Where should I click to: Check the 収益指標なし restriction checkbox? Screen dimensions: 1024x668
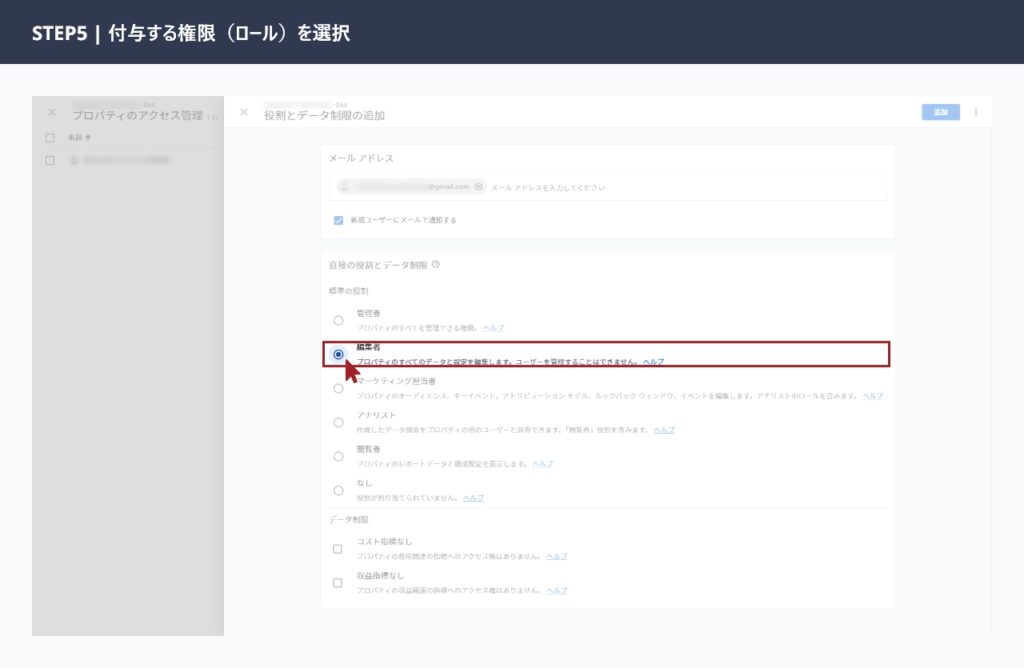coord(338,583)
